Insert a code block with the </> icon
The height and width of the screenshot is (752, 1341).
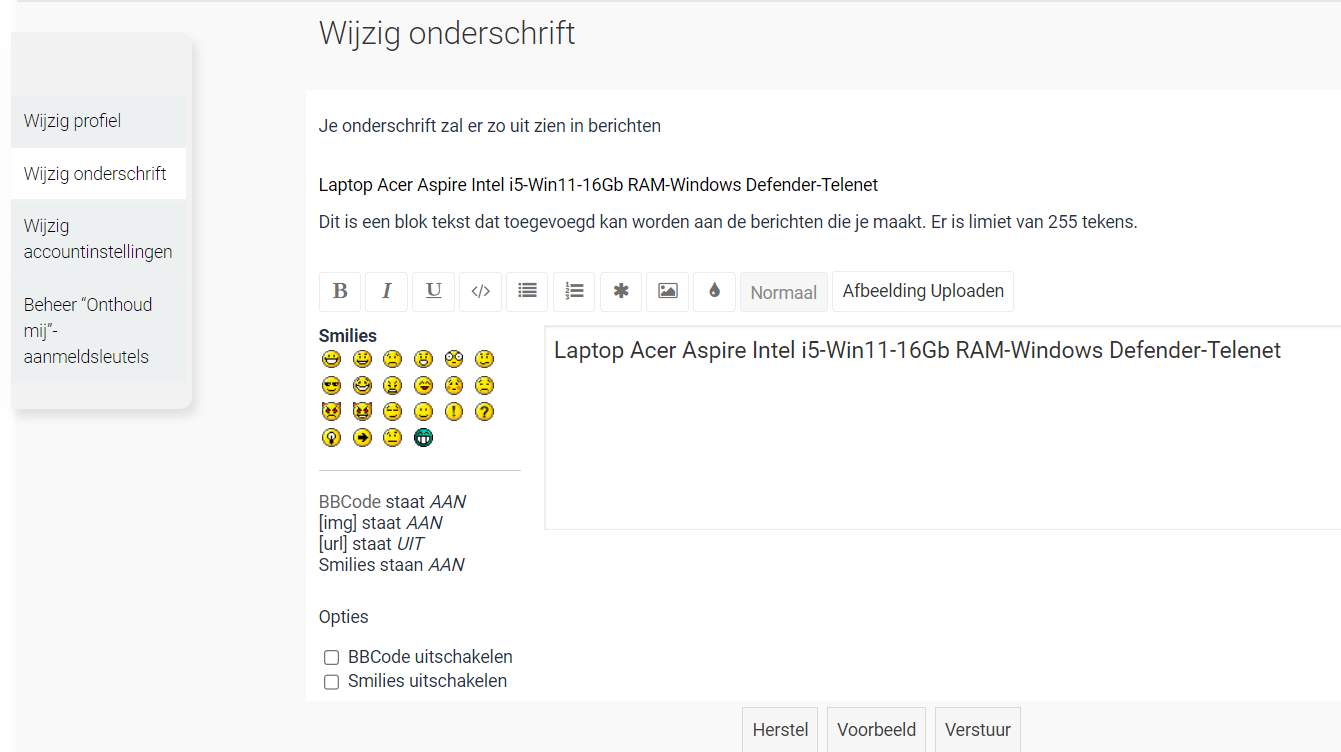(480, 291)
